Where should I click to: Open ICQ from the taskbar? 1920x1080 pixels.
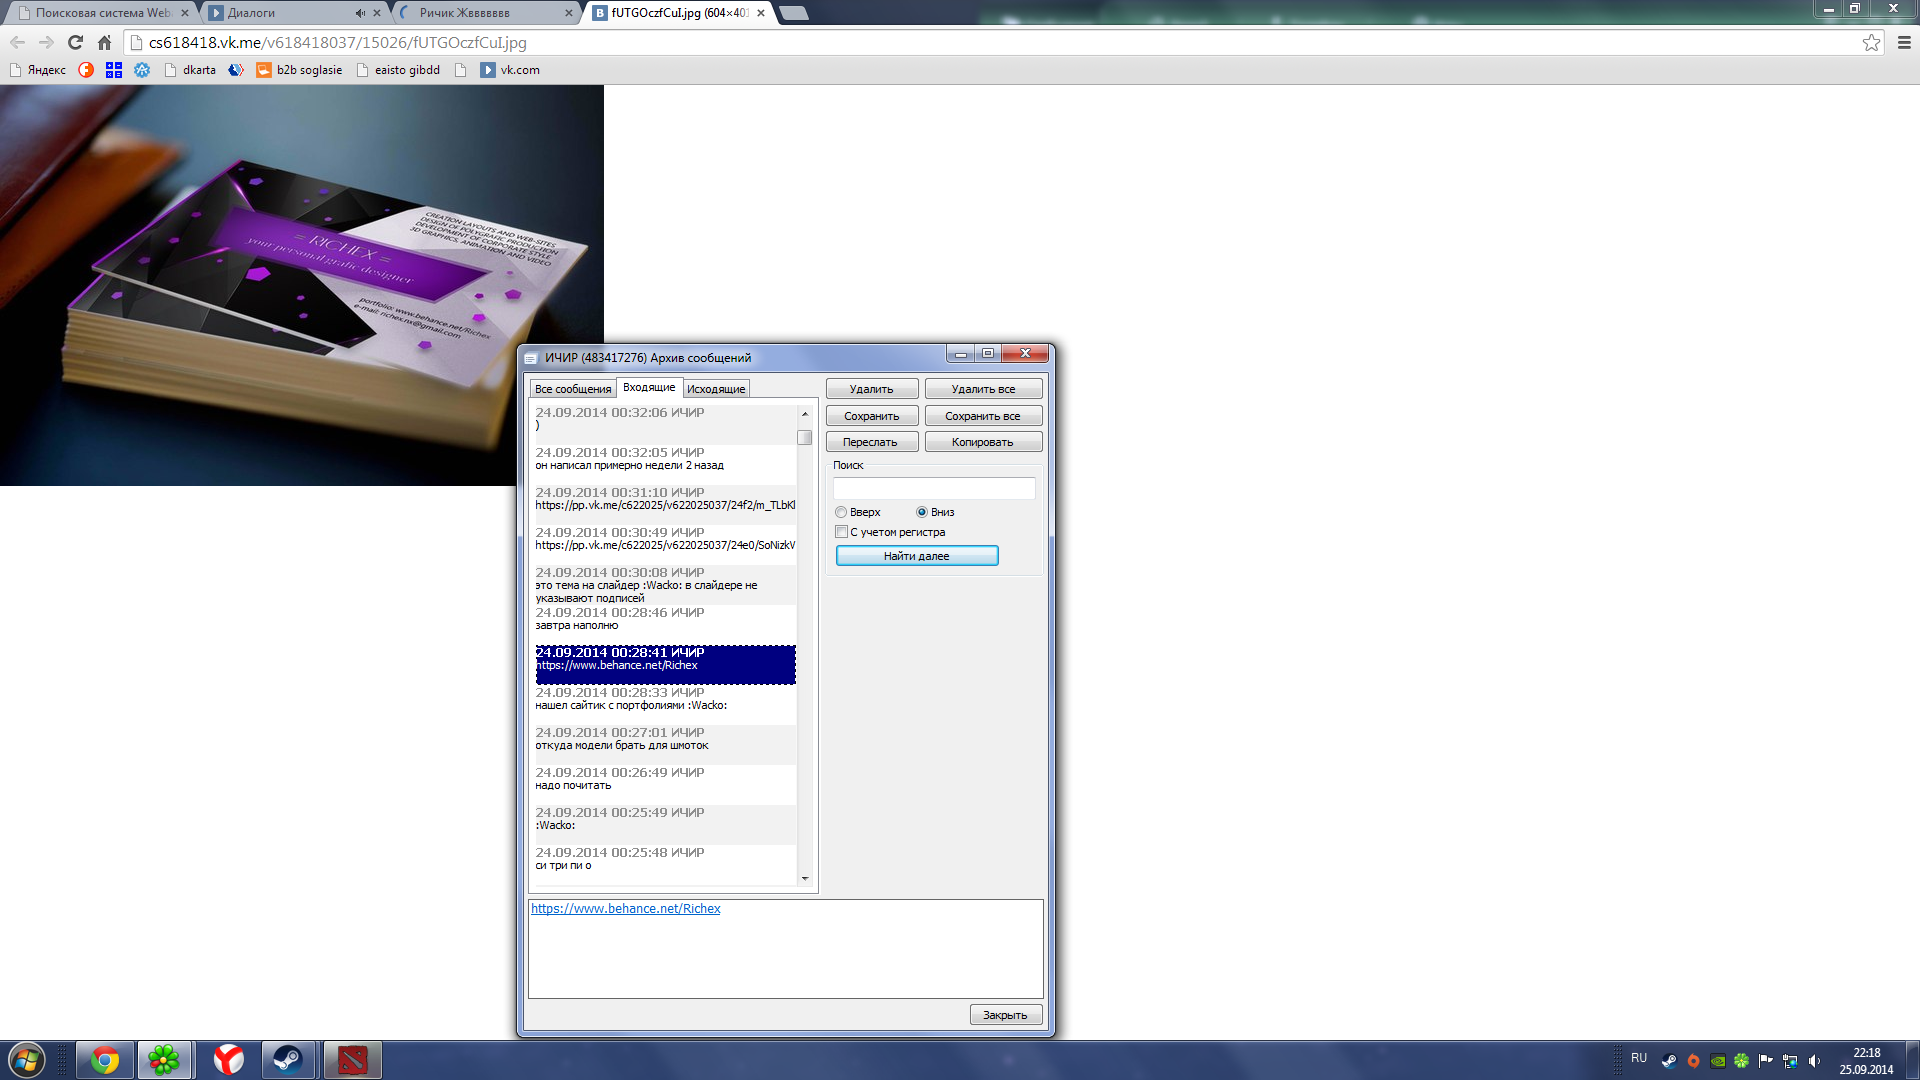[x=164, y=1059]
